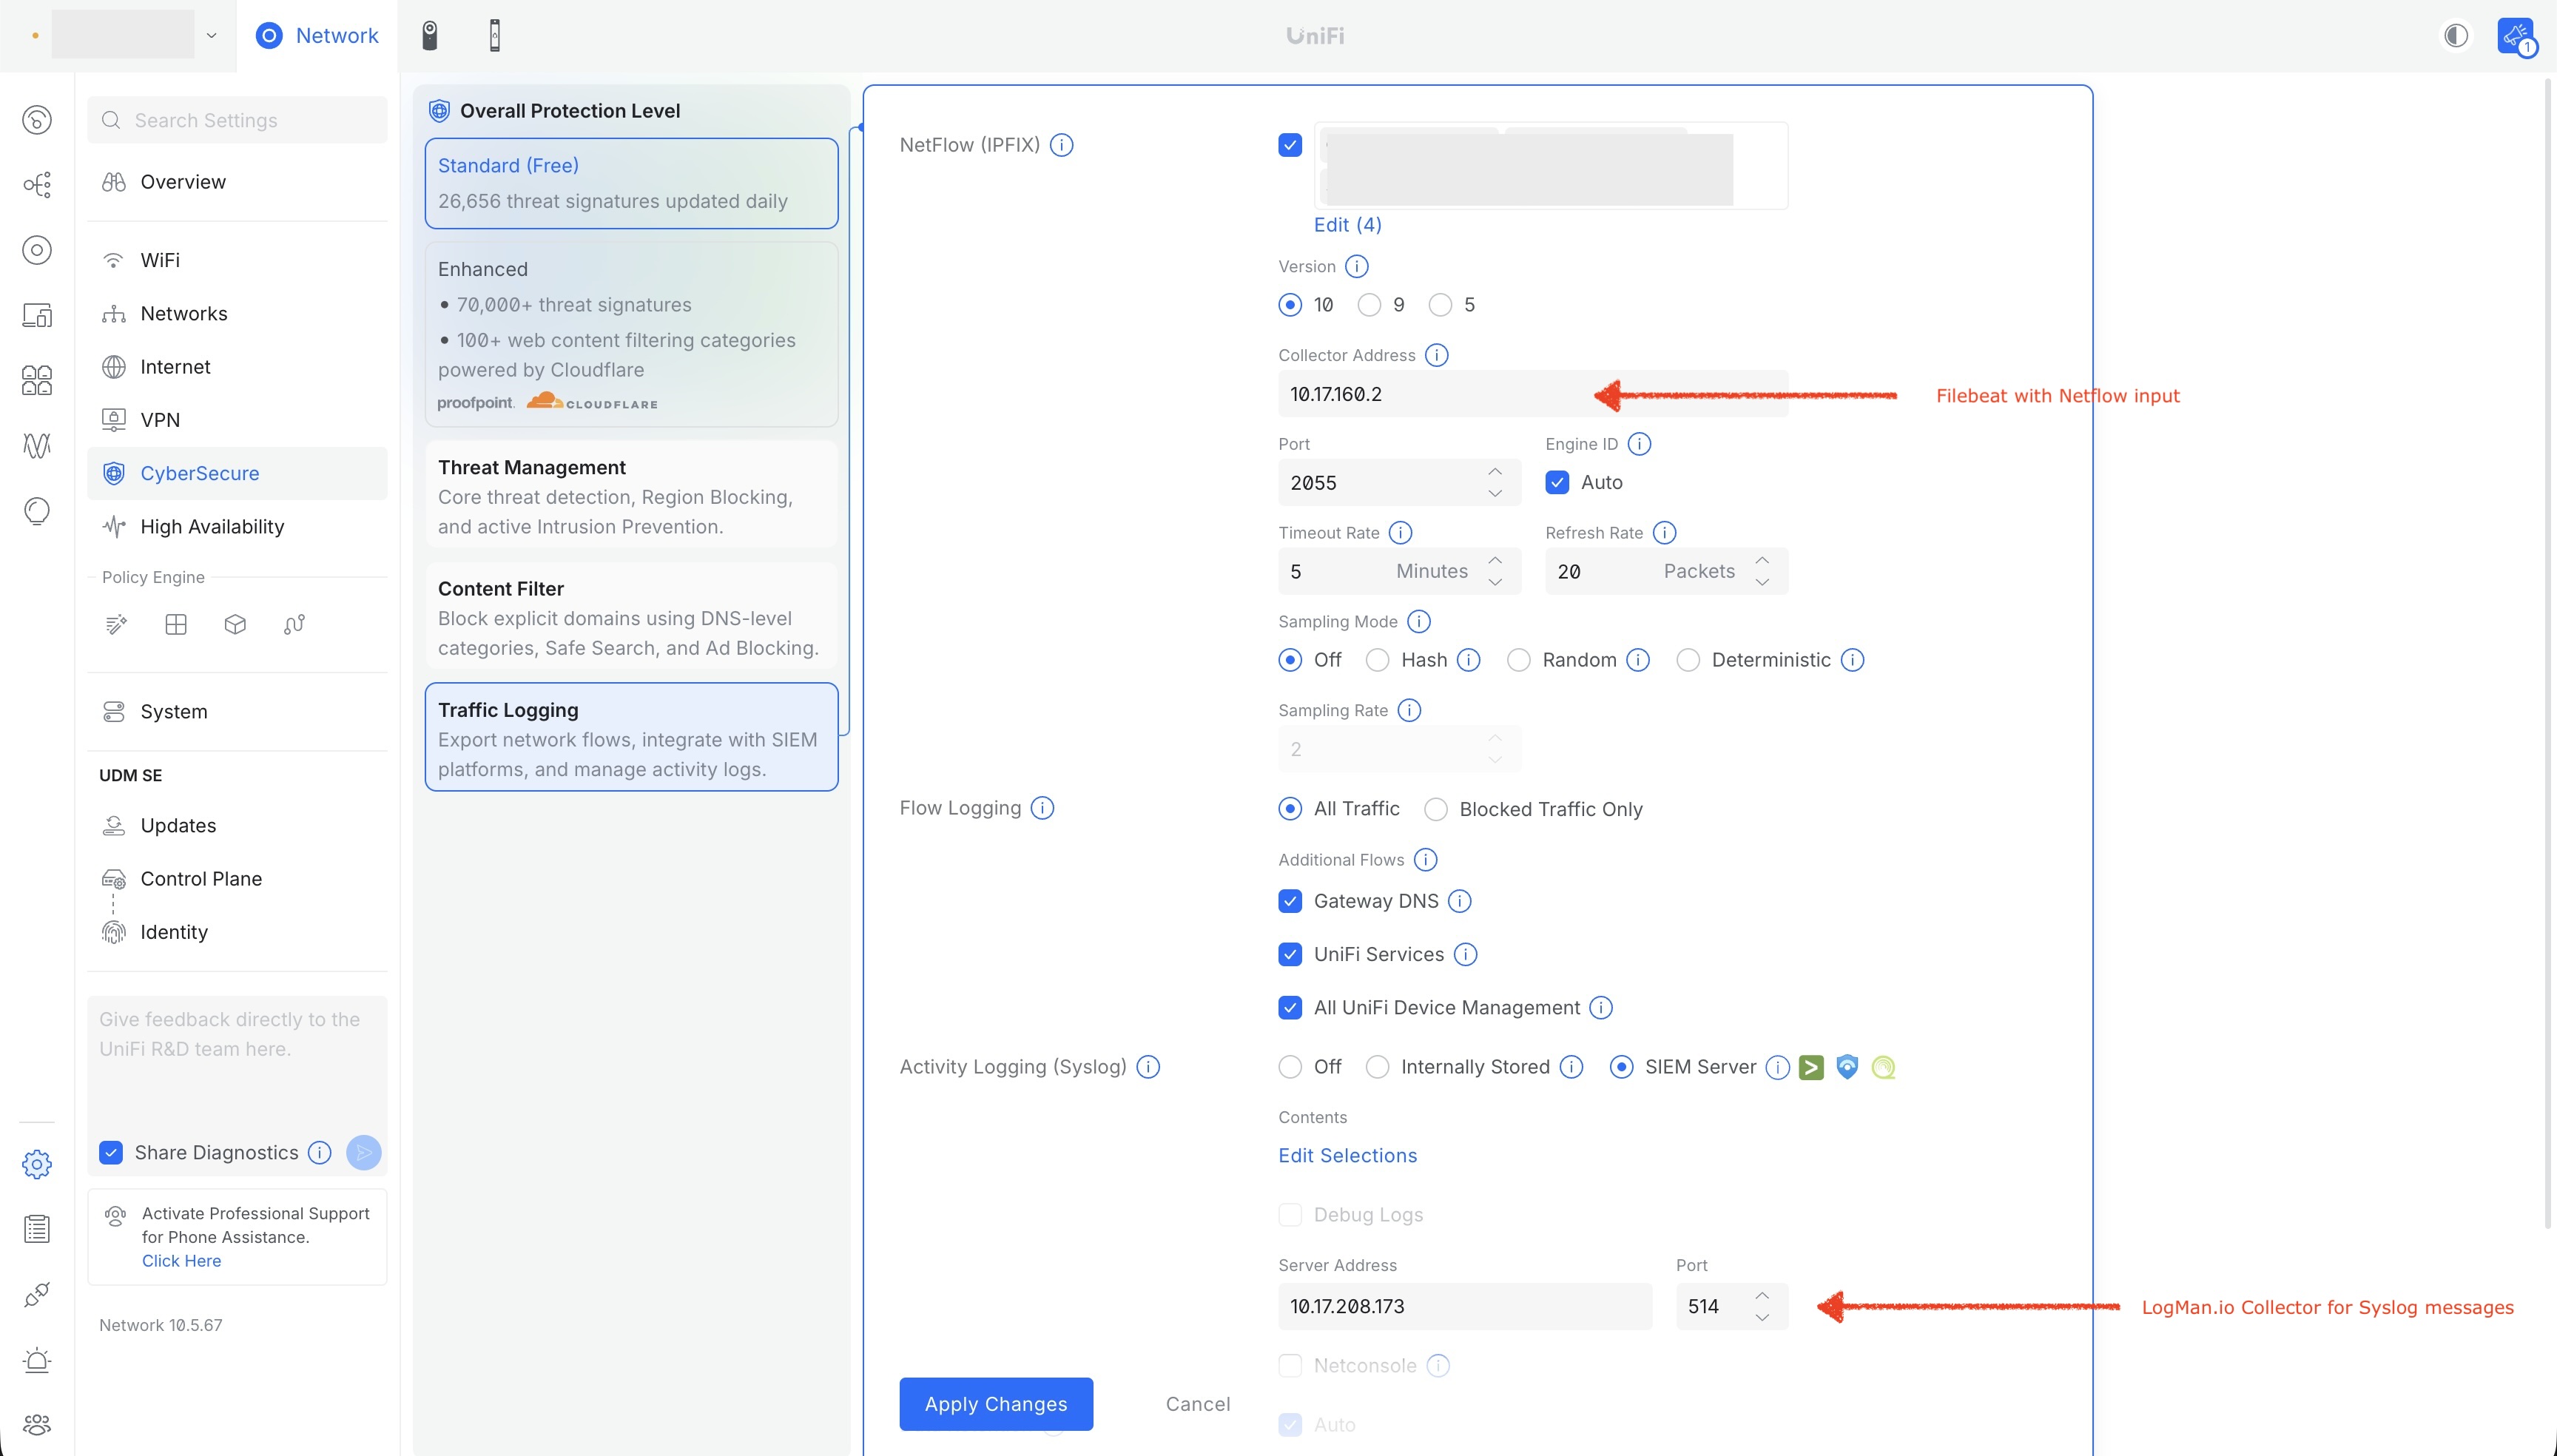Open the UniFi Protect camera app icon
This screenshot has width=2557, height=1456.
tap(429, 36)
